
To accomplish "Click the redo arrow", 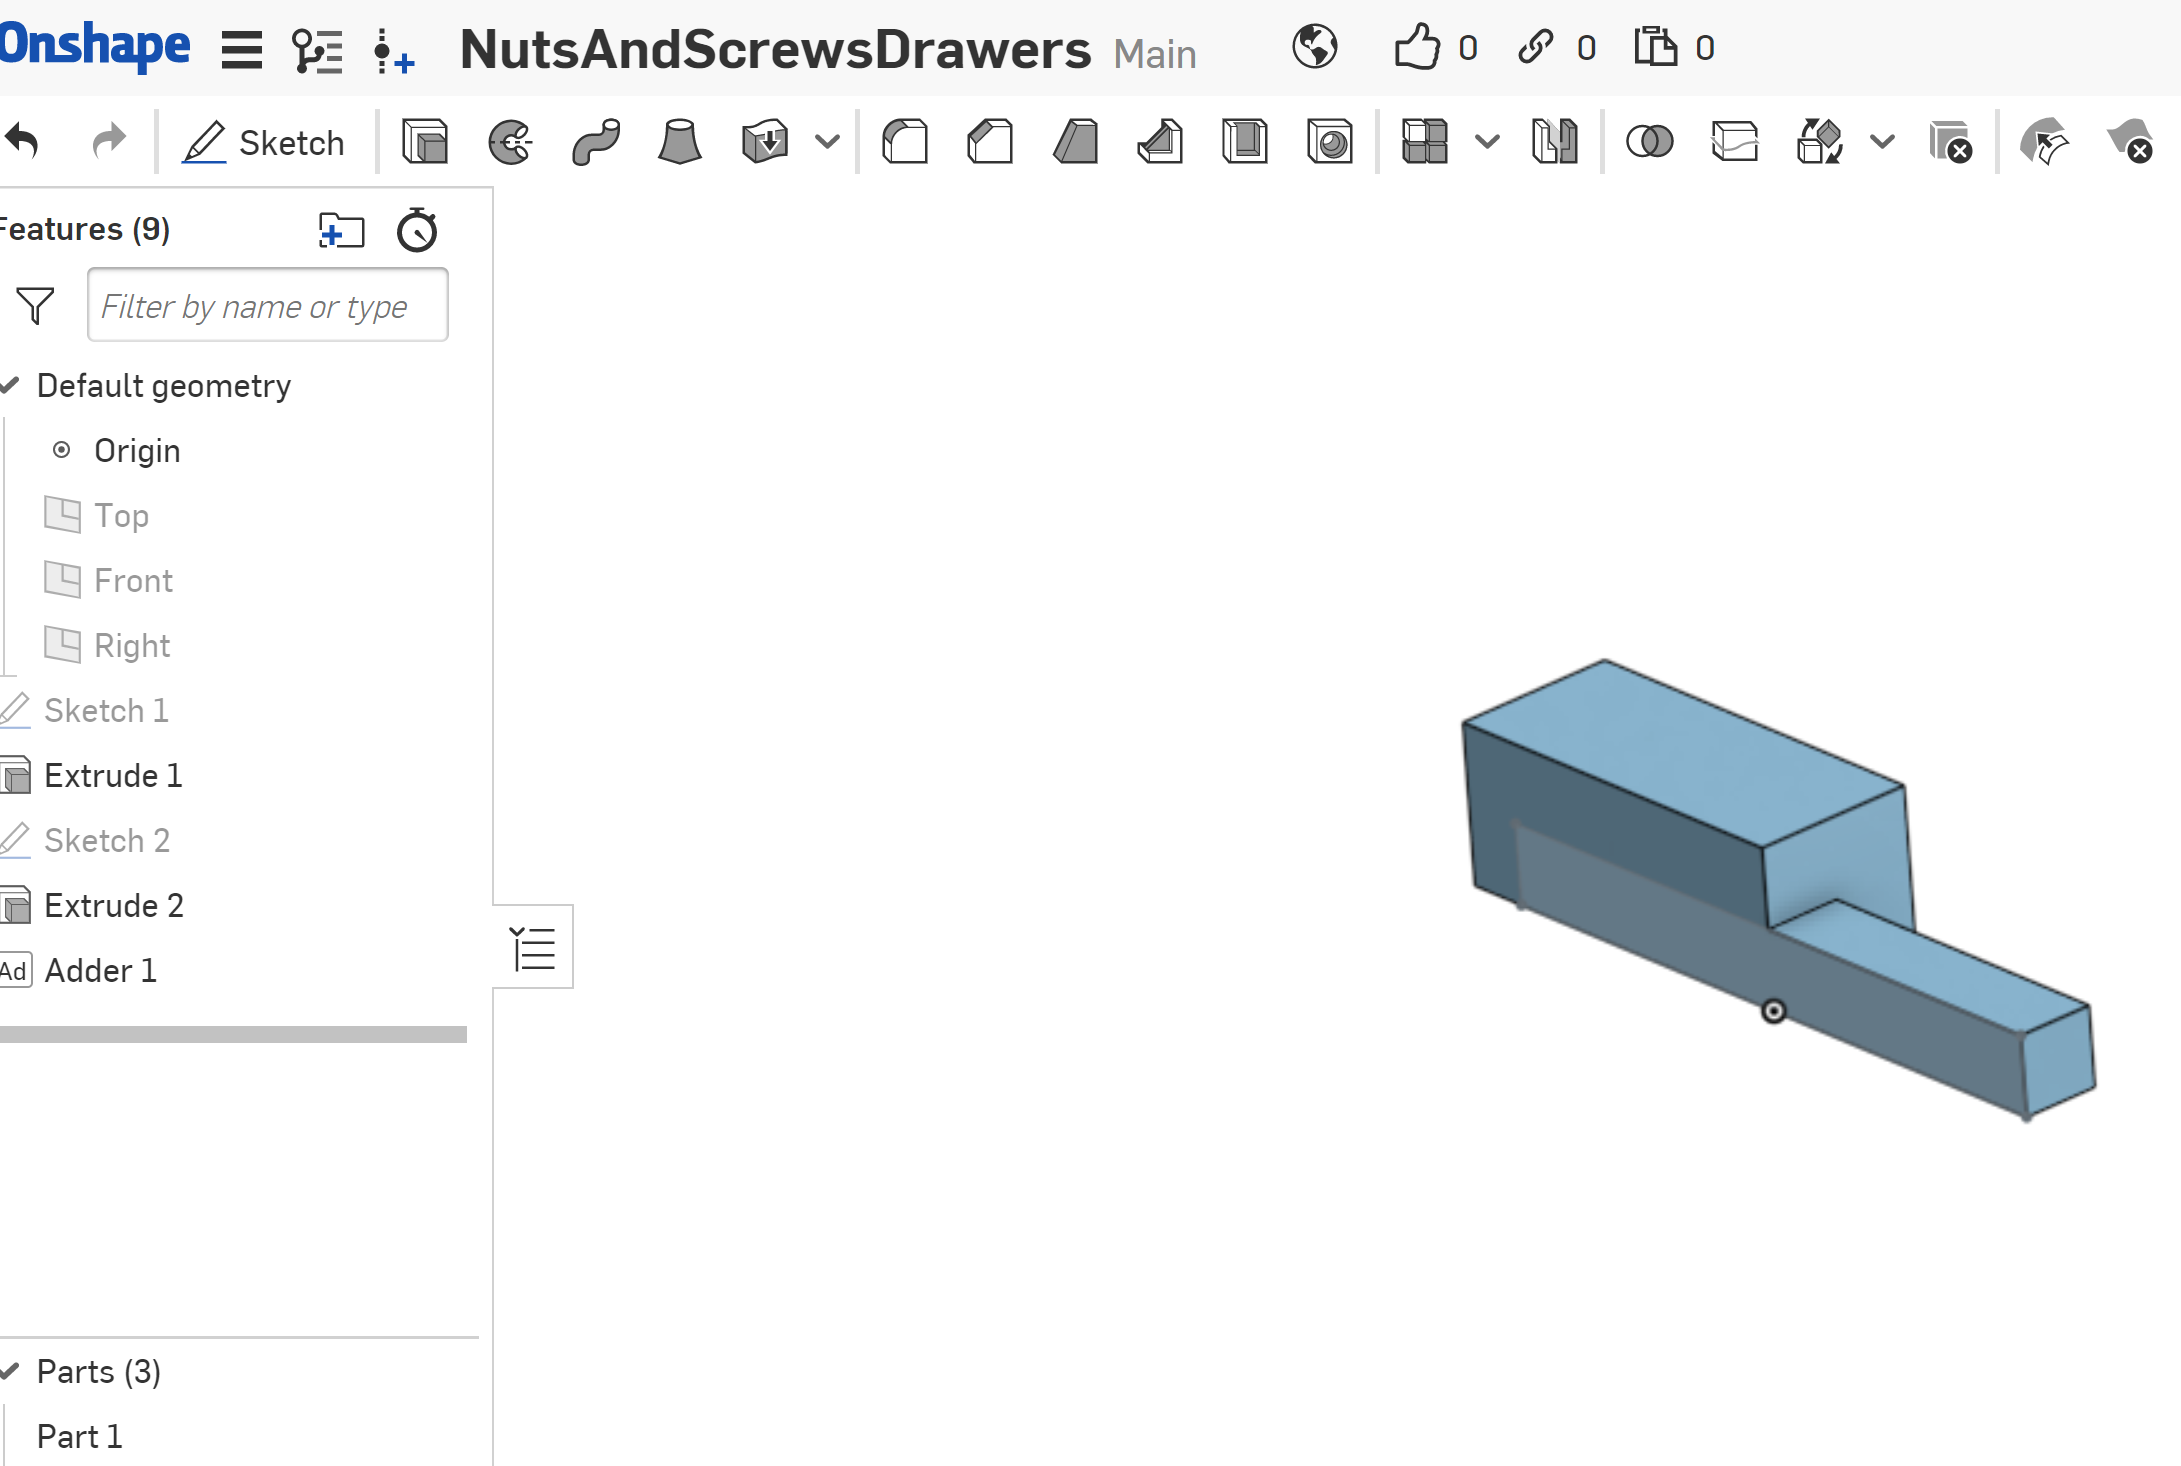I will pos(108,141).
